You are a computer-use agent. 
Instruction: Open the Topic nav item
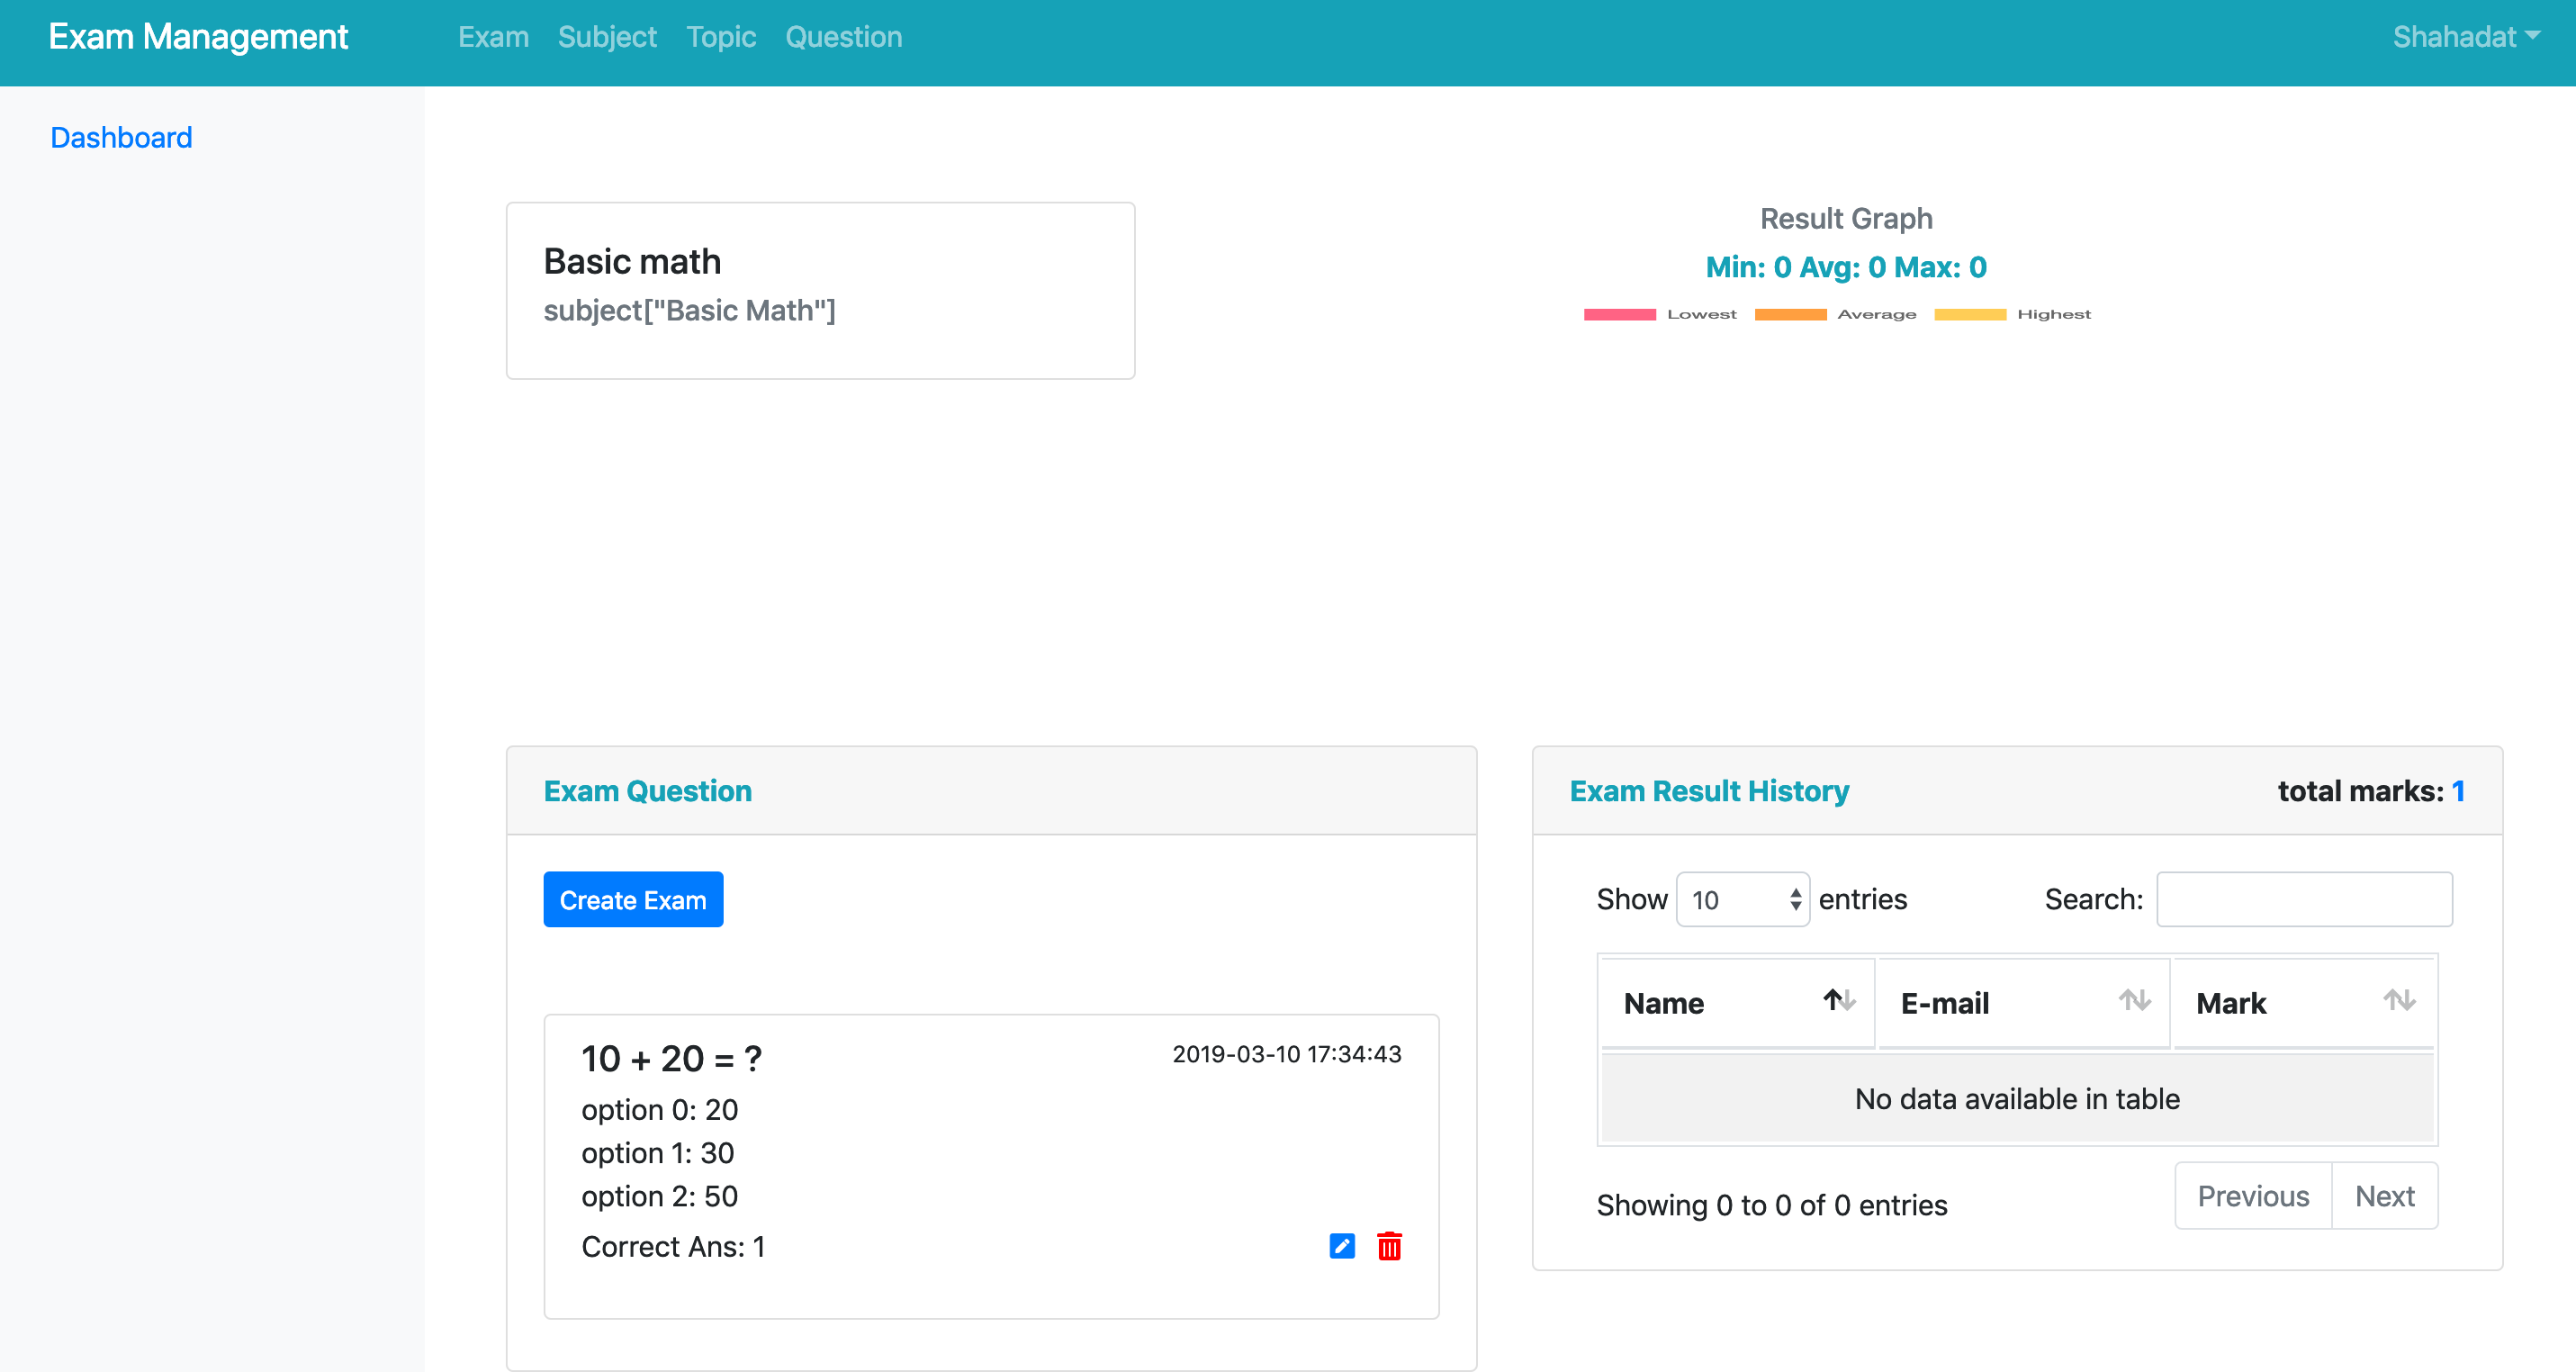tap(721, 37)
